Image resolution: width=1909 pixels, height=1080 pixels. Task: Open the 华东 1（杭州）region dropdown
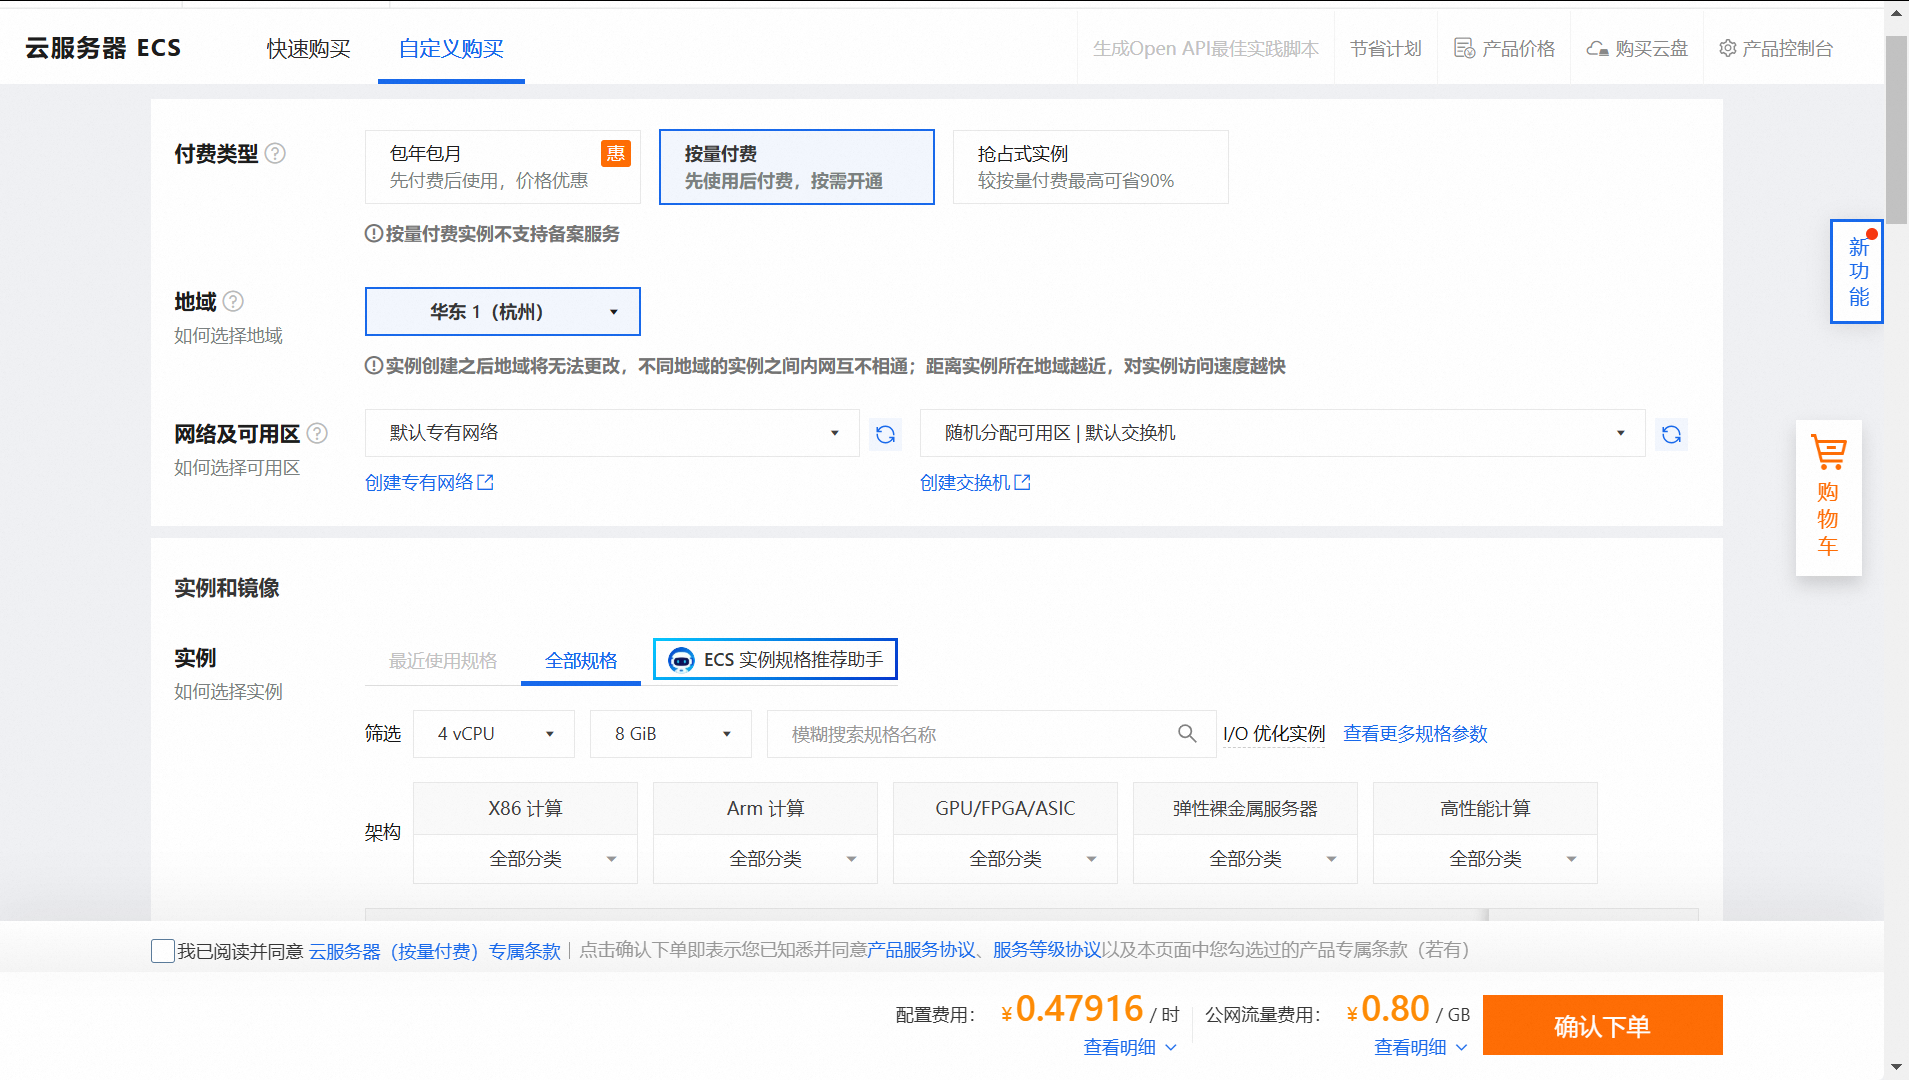pos(502,312)
